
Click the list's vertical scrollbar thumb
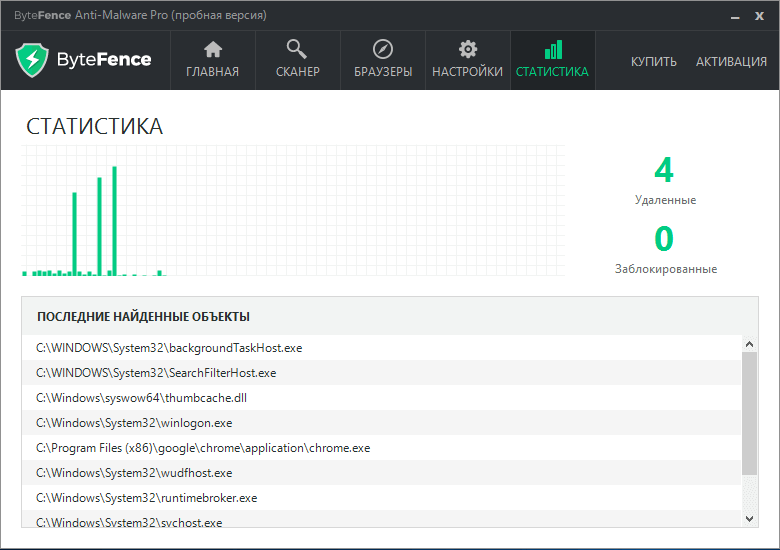click(x=749, y=412)
